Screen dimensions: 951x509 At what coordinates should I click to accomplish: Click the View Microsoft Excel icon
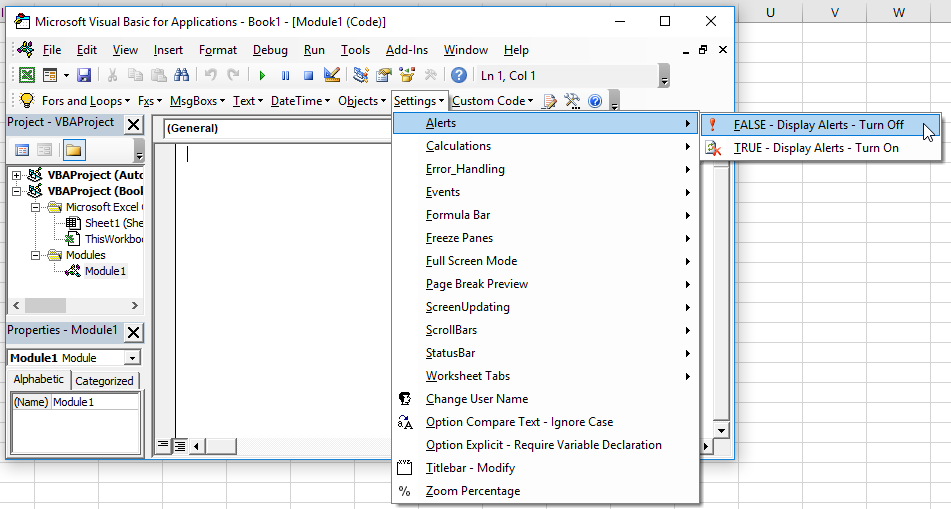27,75
